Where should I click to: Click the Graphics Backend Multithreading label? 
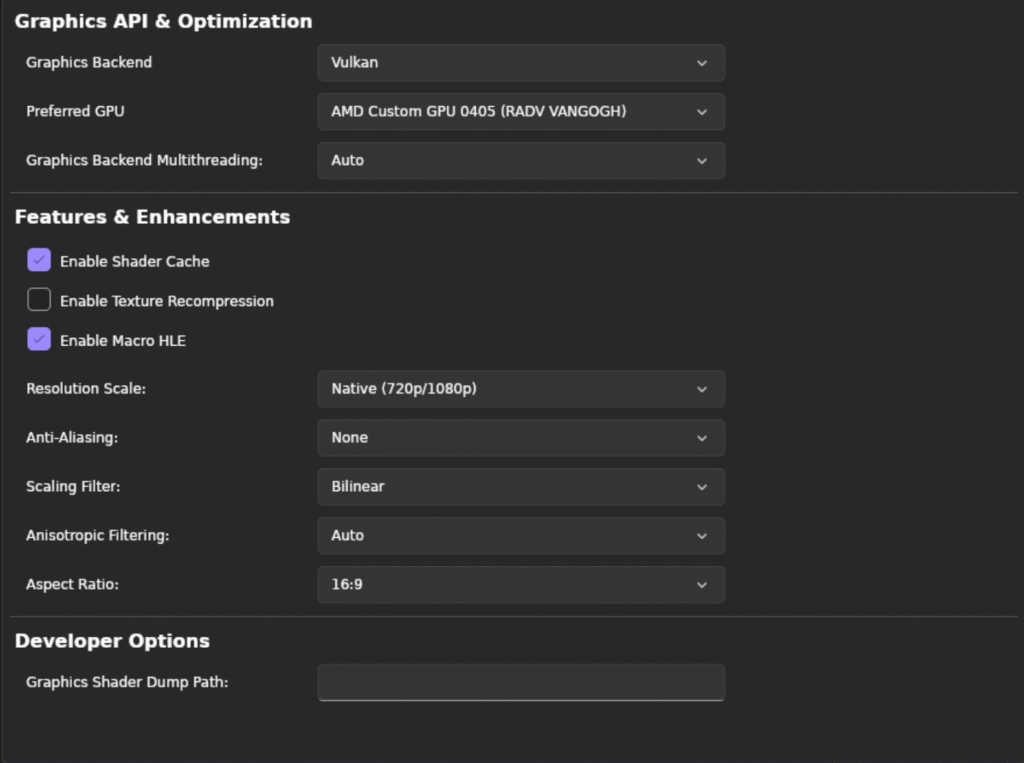click(144, 160)
